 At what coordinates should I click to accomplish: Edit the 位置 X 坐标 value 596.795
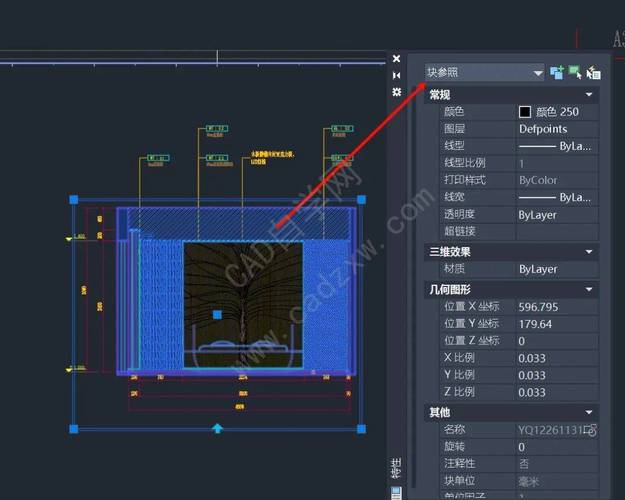(x=556, y=306)
